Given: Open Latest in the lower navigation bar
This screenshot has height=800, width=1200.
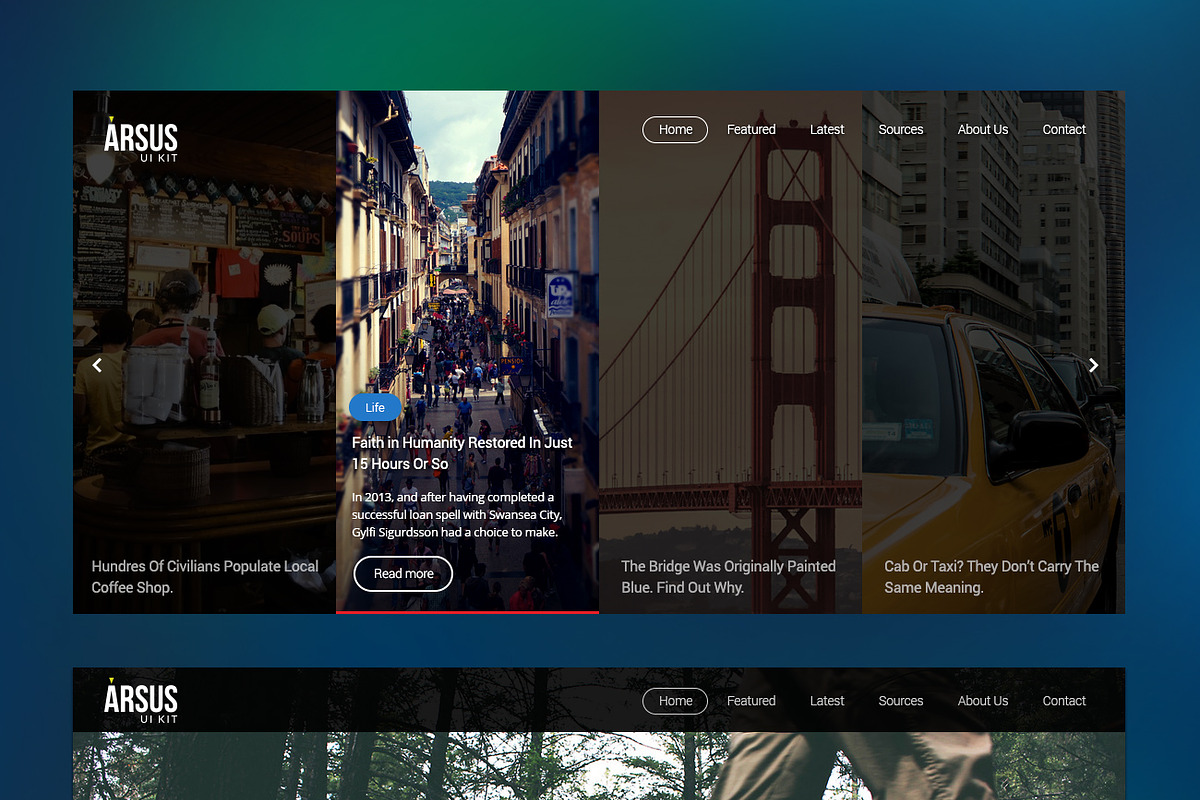Looking at the screenshot, I should click(827, 701).
